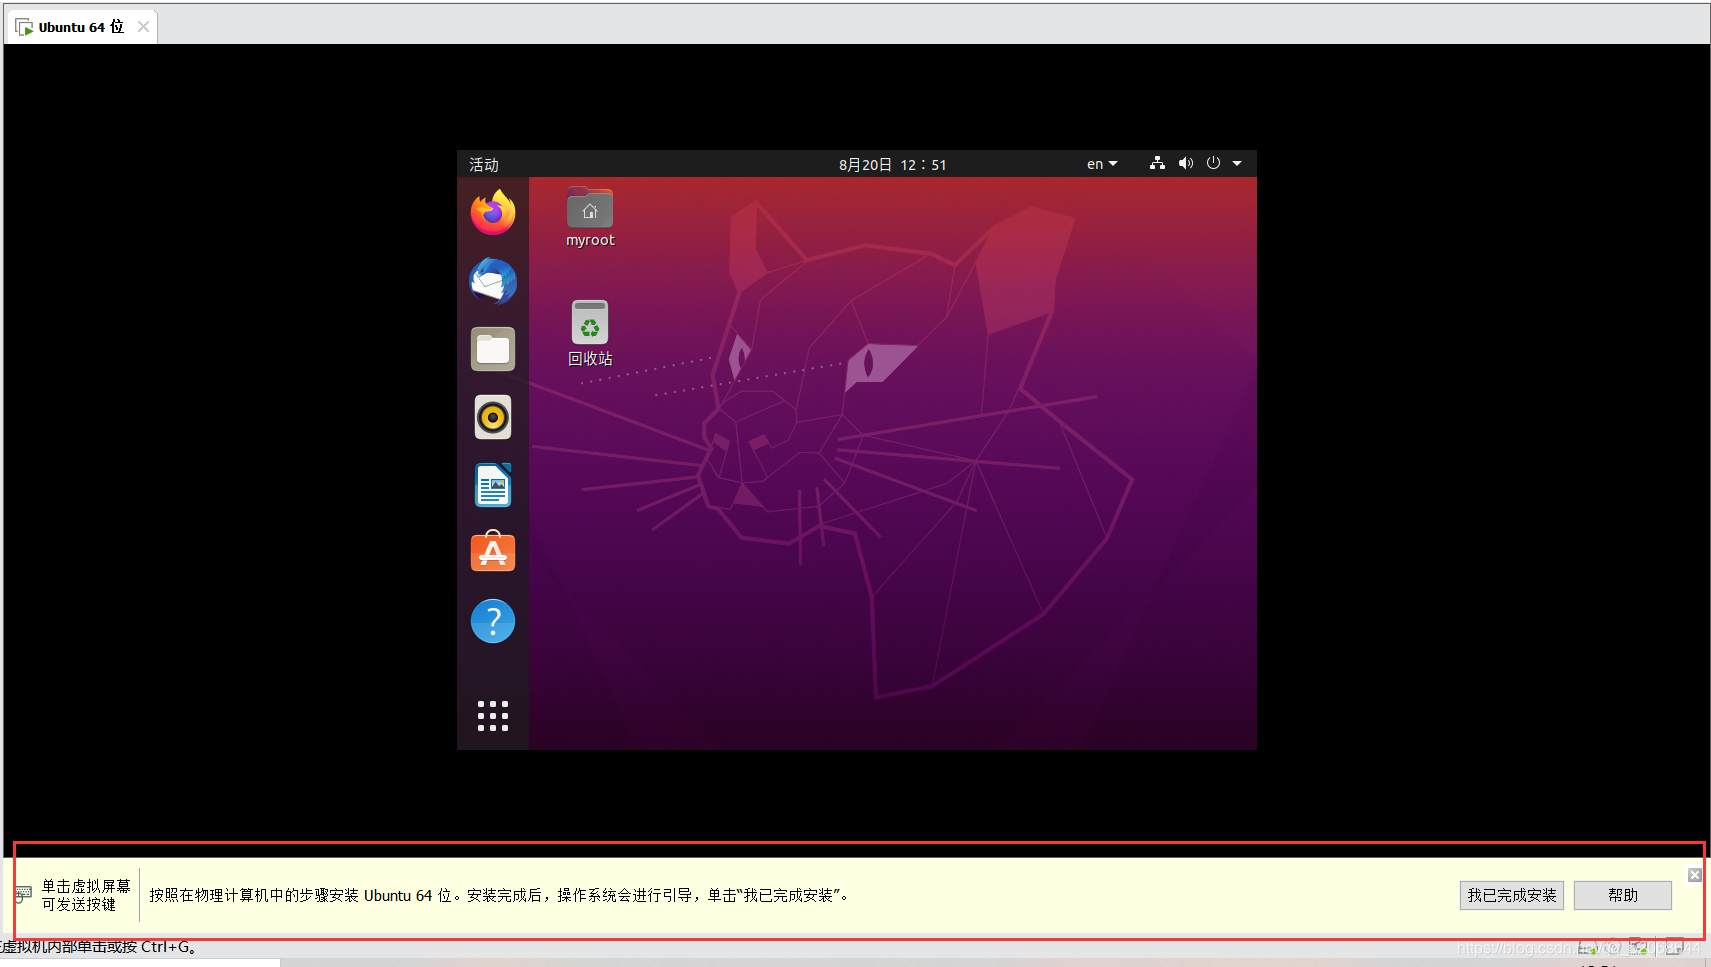Open Ubuntu Software store icon
1711x967 pixels.
493,552
